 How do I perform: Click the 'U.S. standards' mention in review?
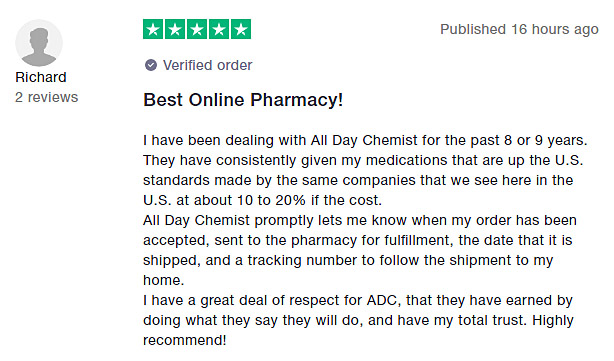click(x=363, y=170)
